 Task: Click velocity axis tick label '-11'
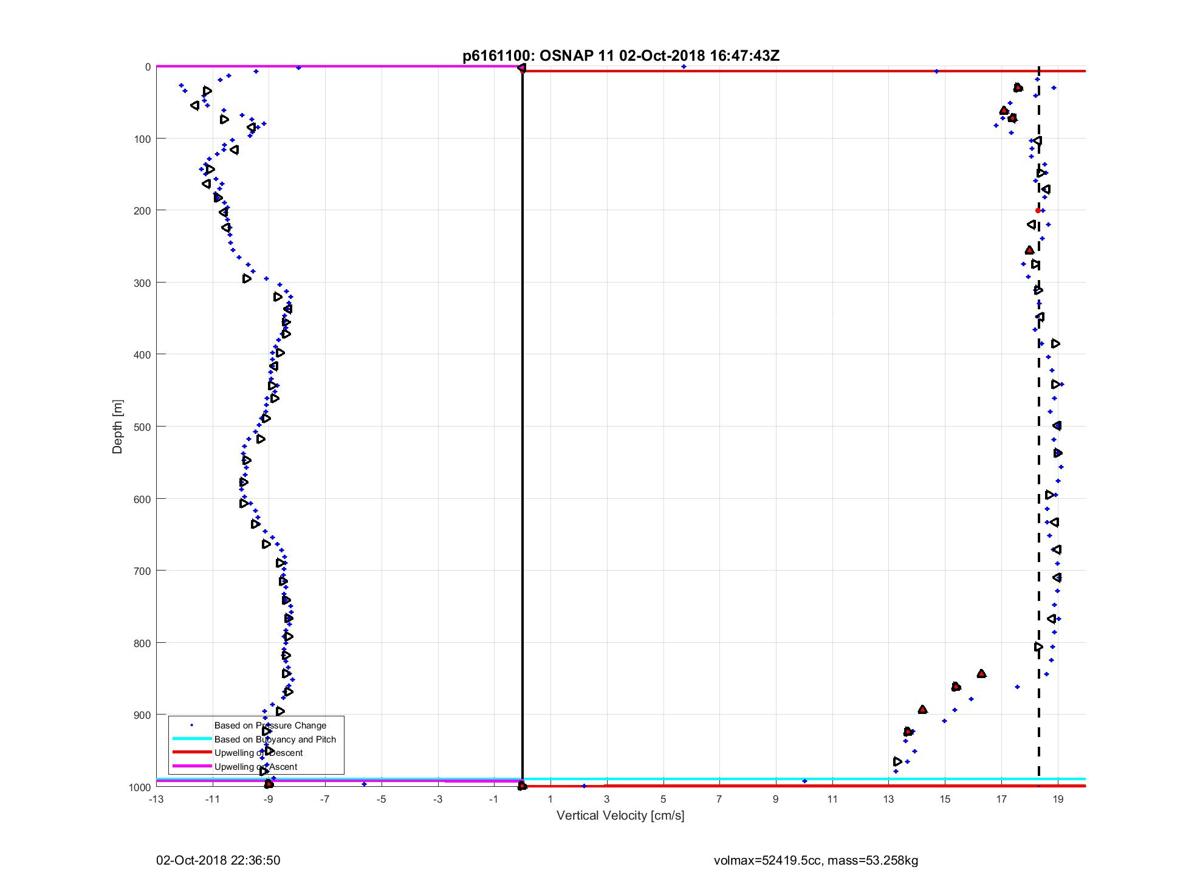212,799
